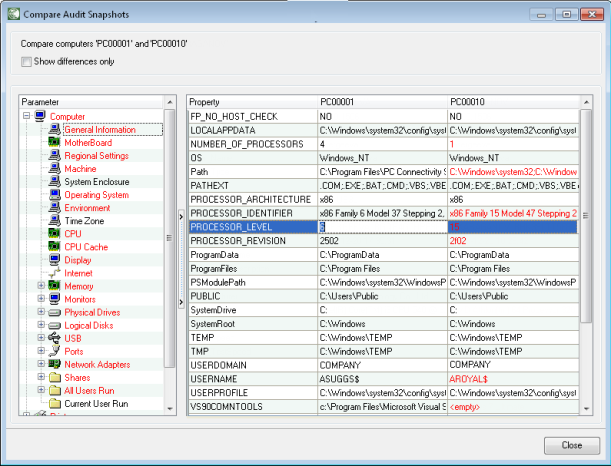Click the Network Adapters icon
Viewport: 611px width, 466px height.
click(55, 364)
